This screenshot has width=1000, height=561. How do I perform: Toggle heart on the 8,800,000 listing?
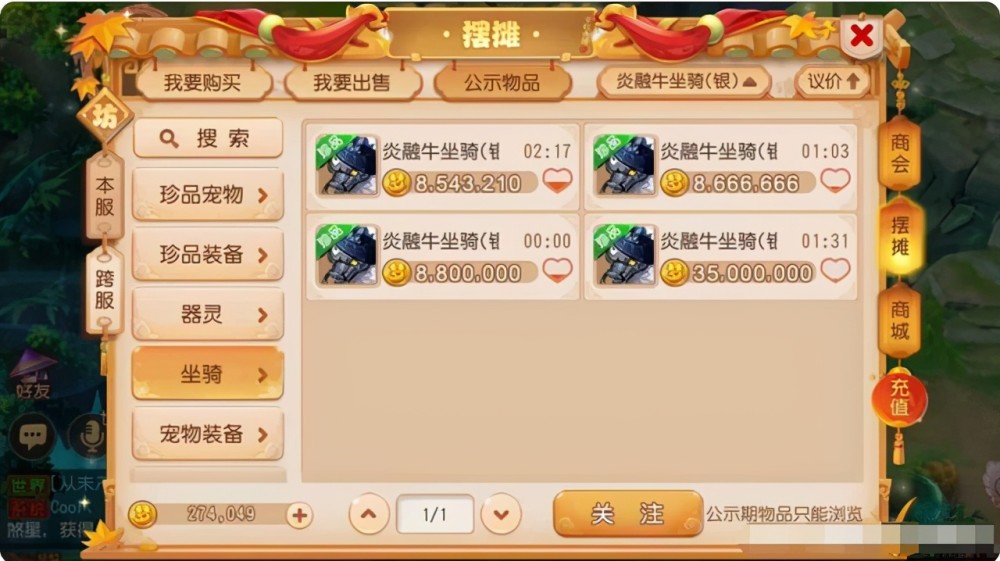coord(557,270)
